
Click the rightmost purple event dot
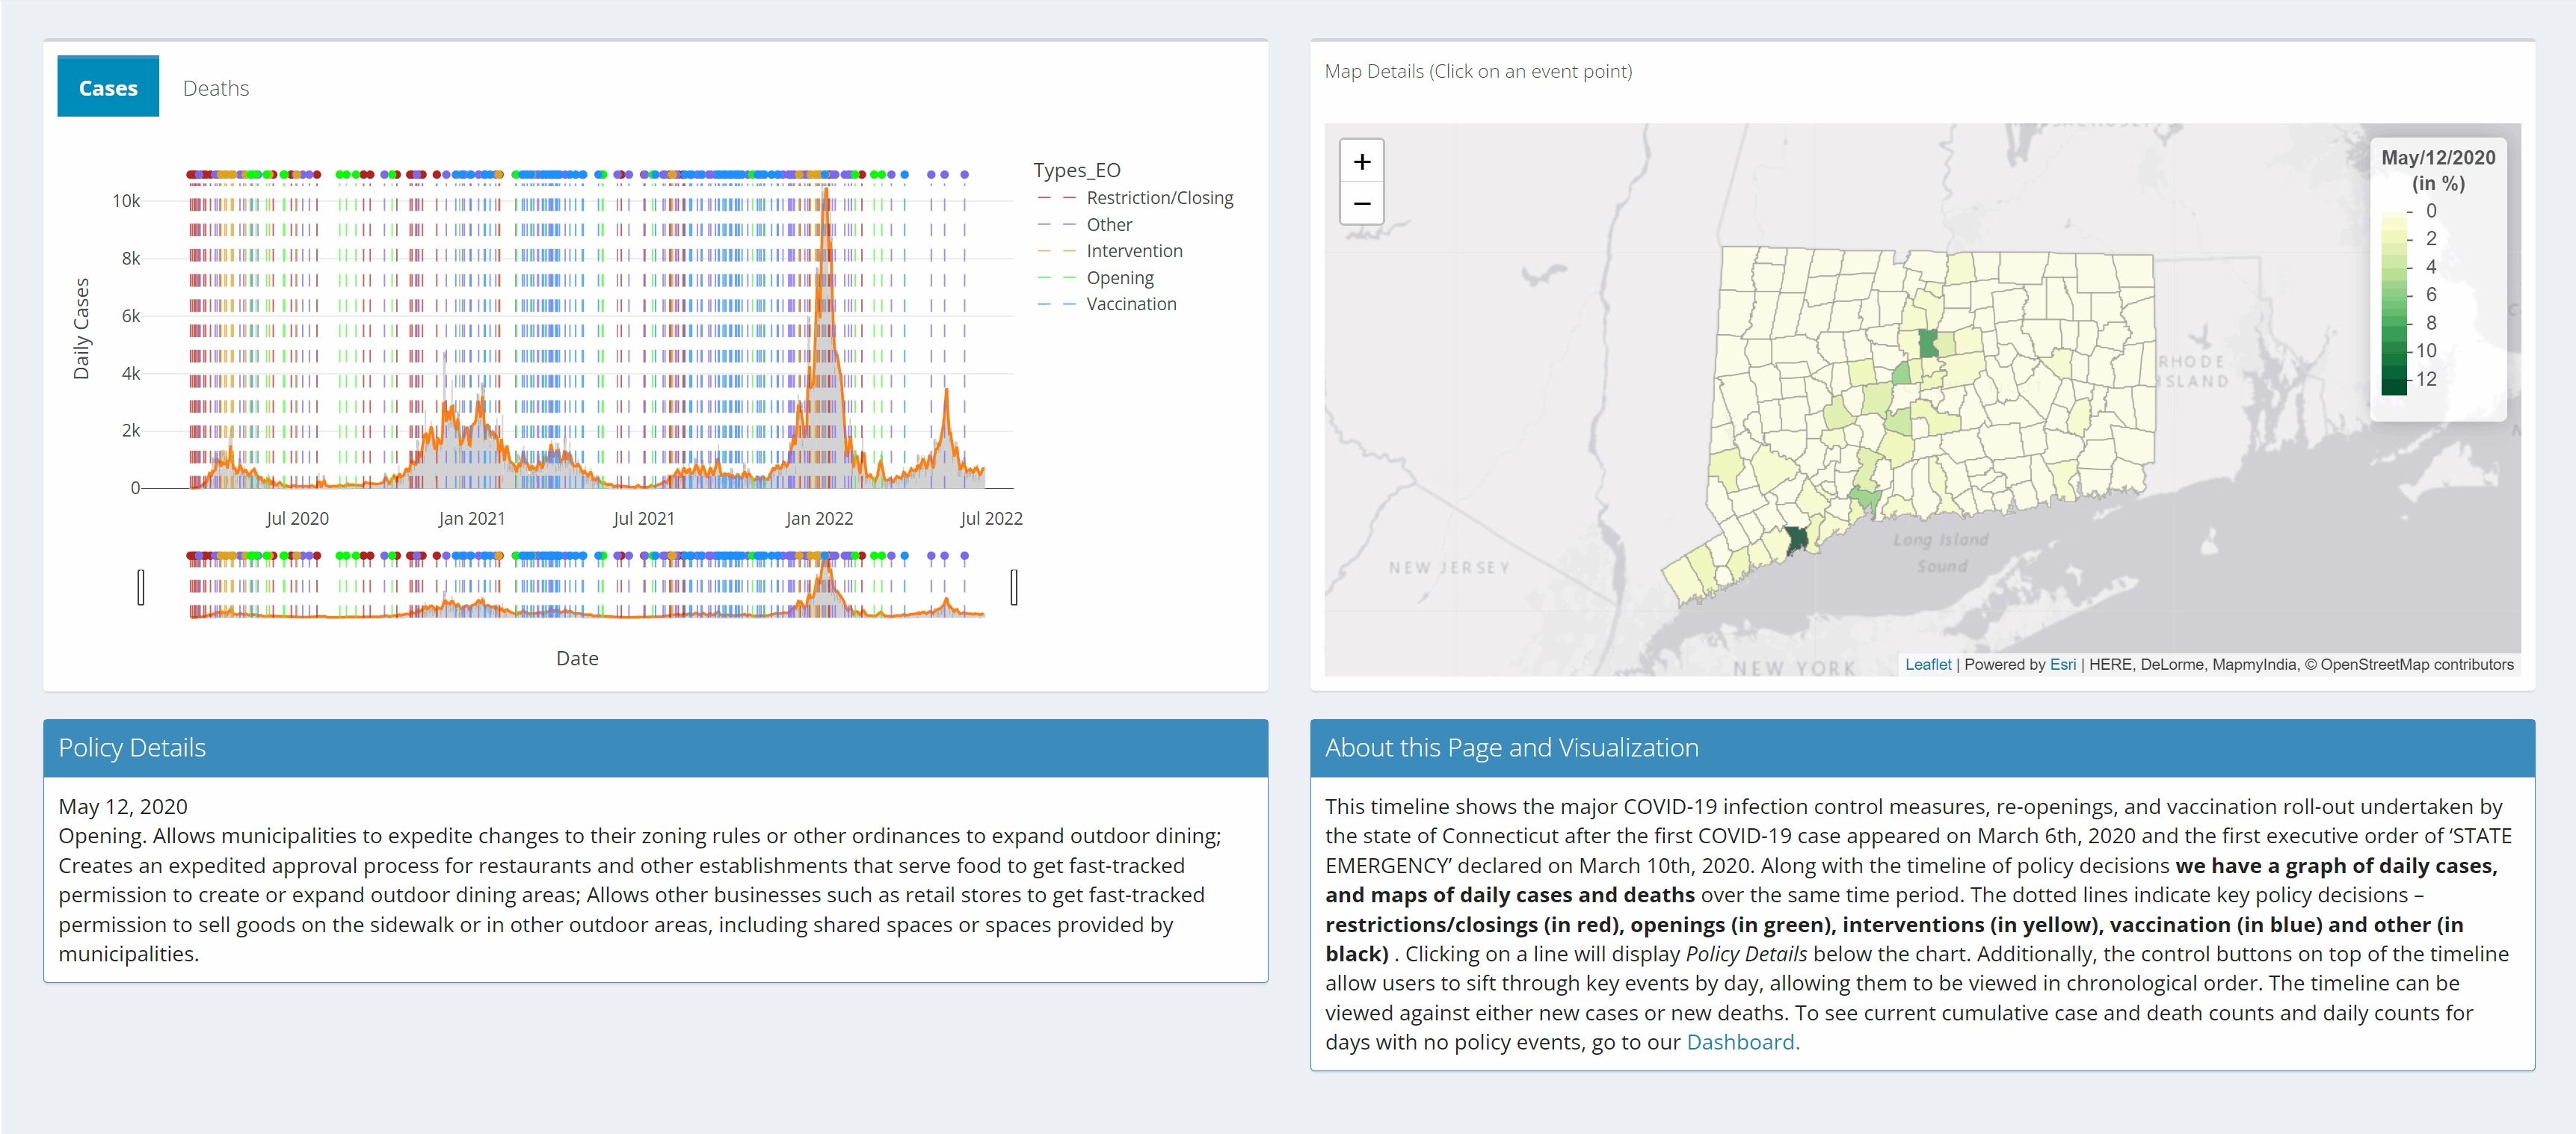tap(964, 175)
